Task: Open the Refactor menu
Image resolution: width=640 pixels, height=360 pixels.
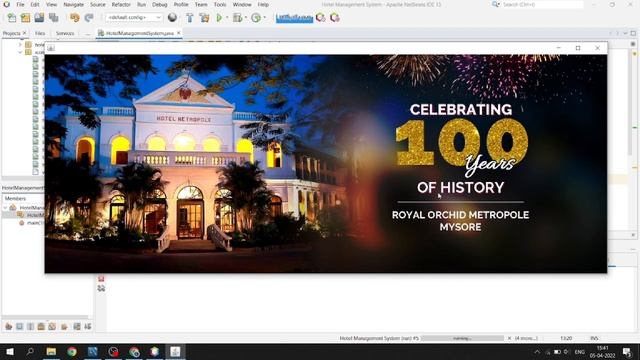Action: 121,4
